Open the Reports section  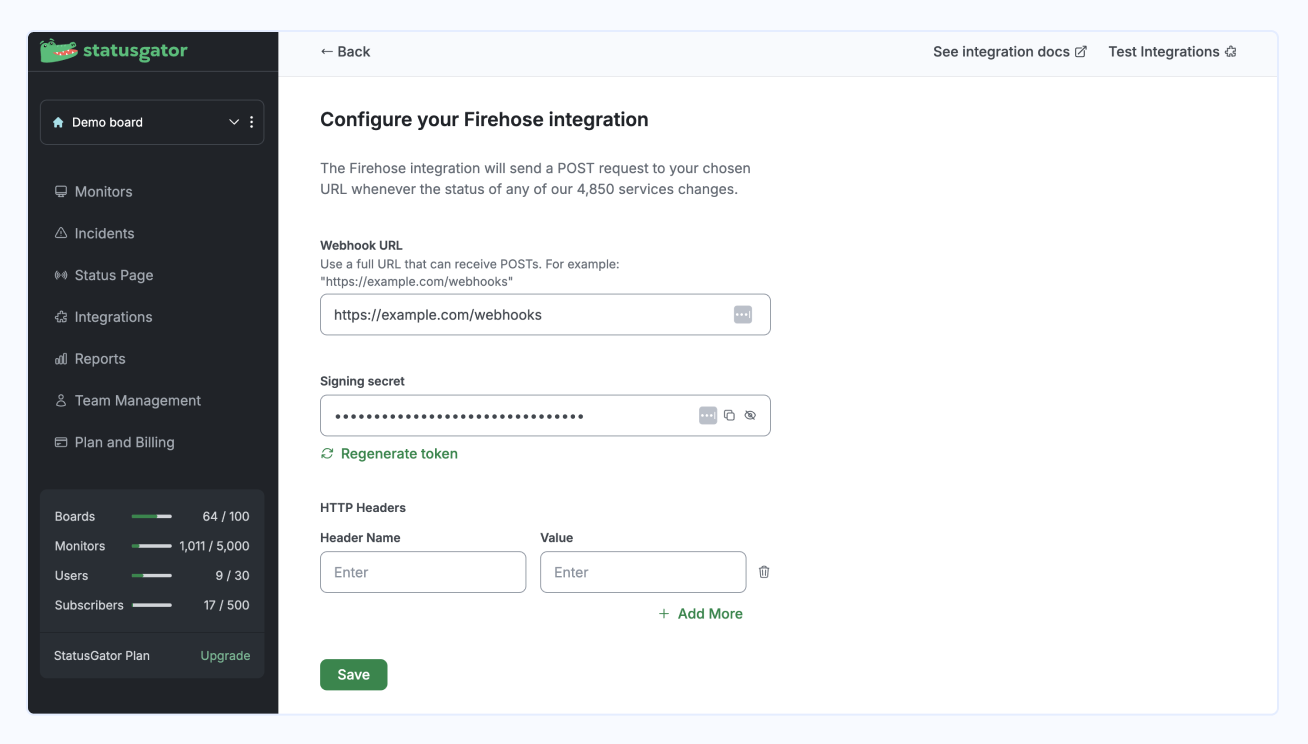[100, 359]
